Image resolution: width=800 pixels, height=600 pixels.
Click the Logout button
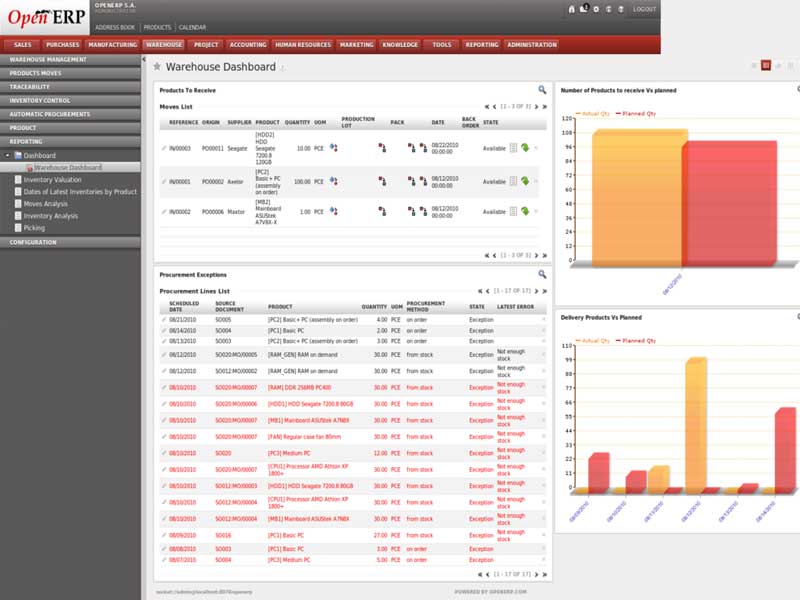click(644, 9)
